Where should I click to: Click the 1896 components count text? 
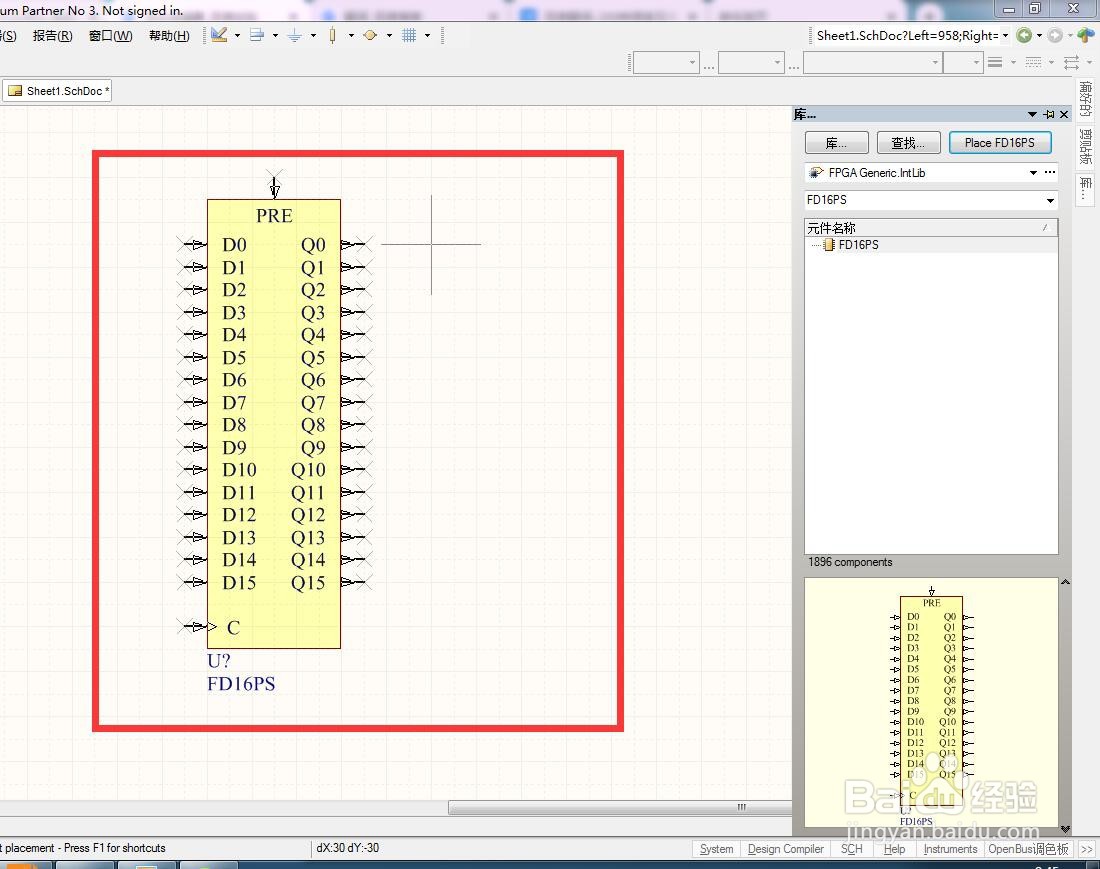pos(850,562)
